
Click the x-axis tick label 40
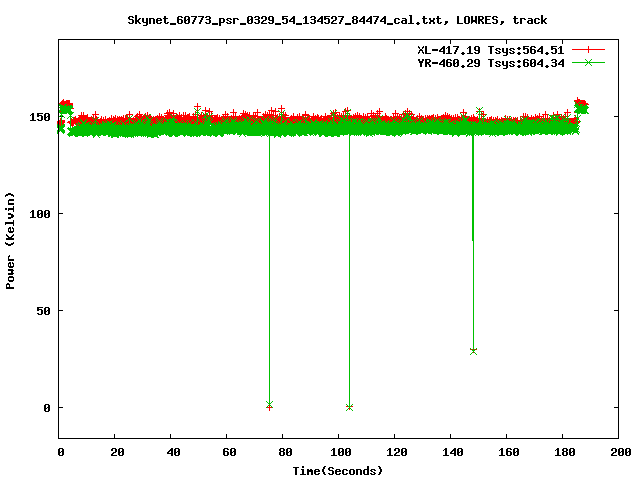pos(173,452)
